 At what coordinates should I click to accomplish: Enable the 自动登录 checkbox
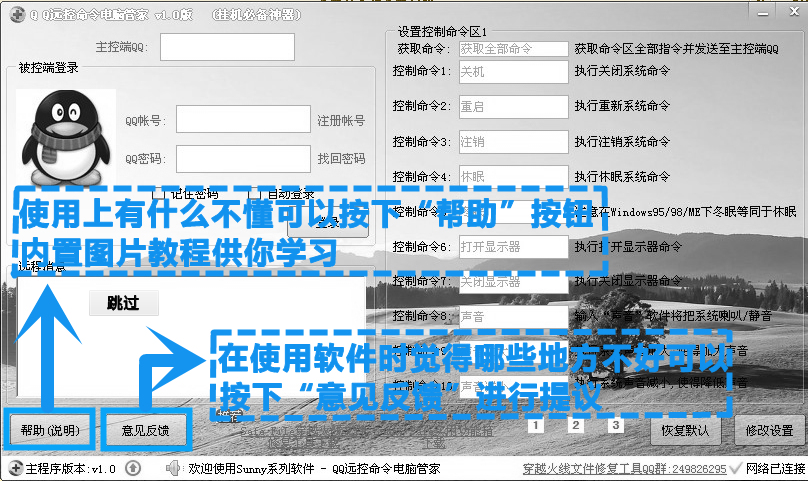point(254,194)
